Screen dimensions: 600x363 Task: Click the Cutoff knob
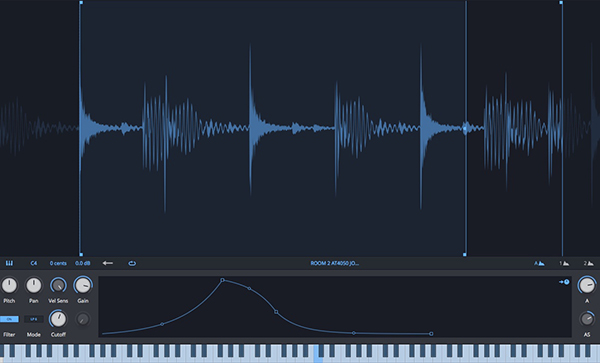click(58, 319)
